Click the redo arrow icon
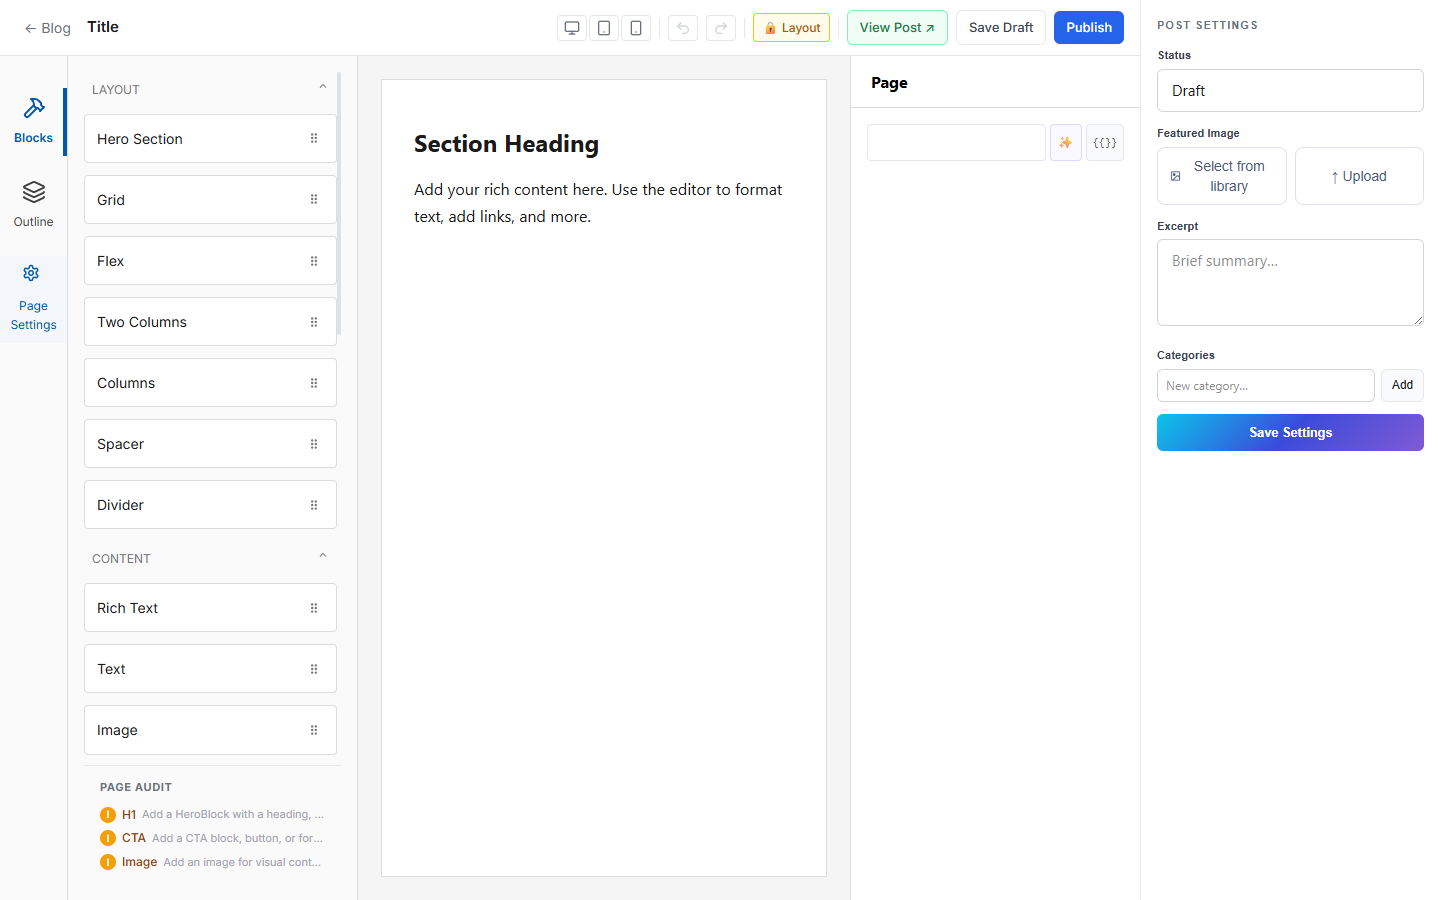1440x900 pixels. click(721, 28)
